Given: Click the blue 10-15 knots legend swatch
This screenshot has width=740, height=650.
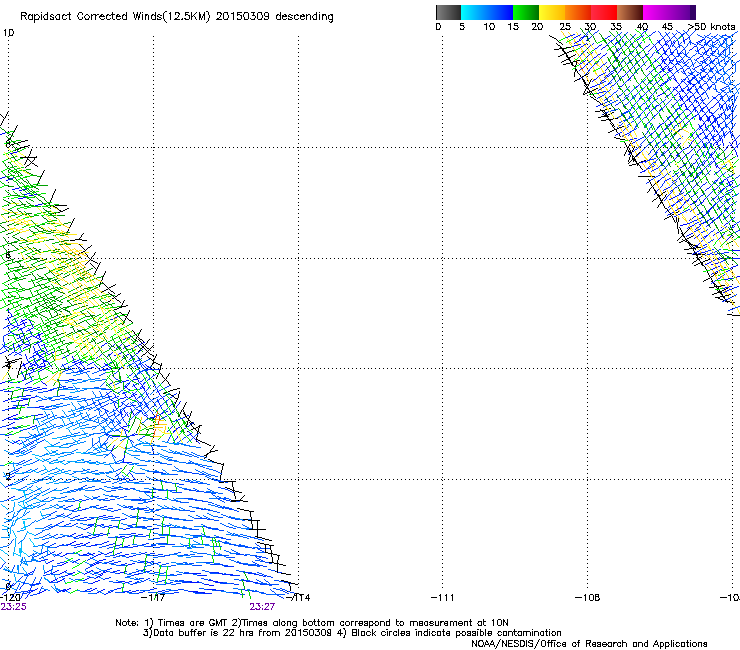Looking at the screenshot, I should (500, 12).
